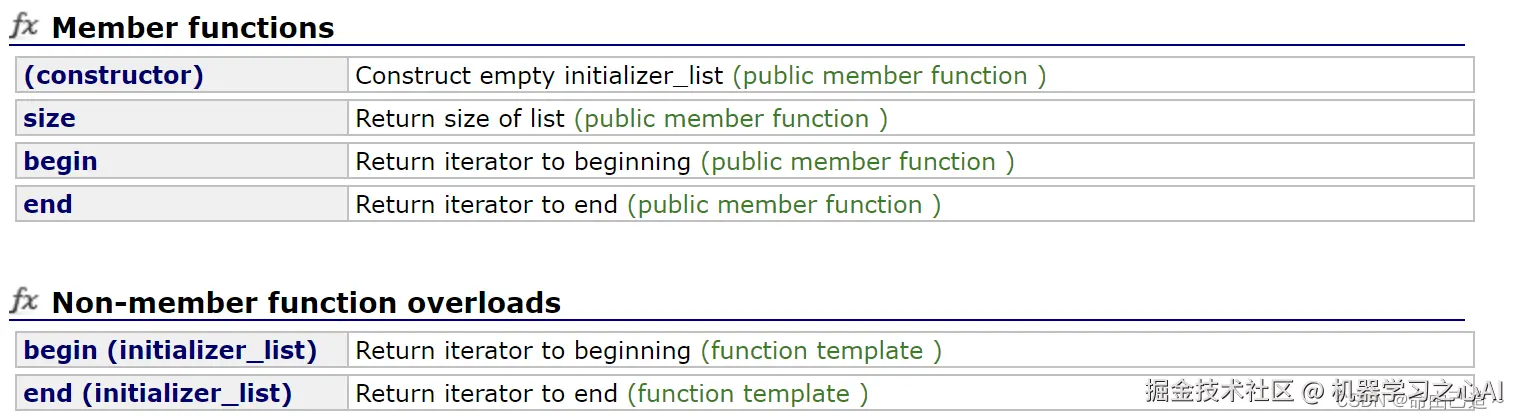
Task: Click member 'Return iterator to beginning' description
Action: [x=523, y=162]
